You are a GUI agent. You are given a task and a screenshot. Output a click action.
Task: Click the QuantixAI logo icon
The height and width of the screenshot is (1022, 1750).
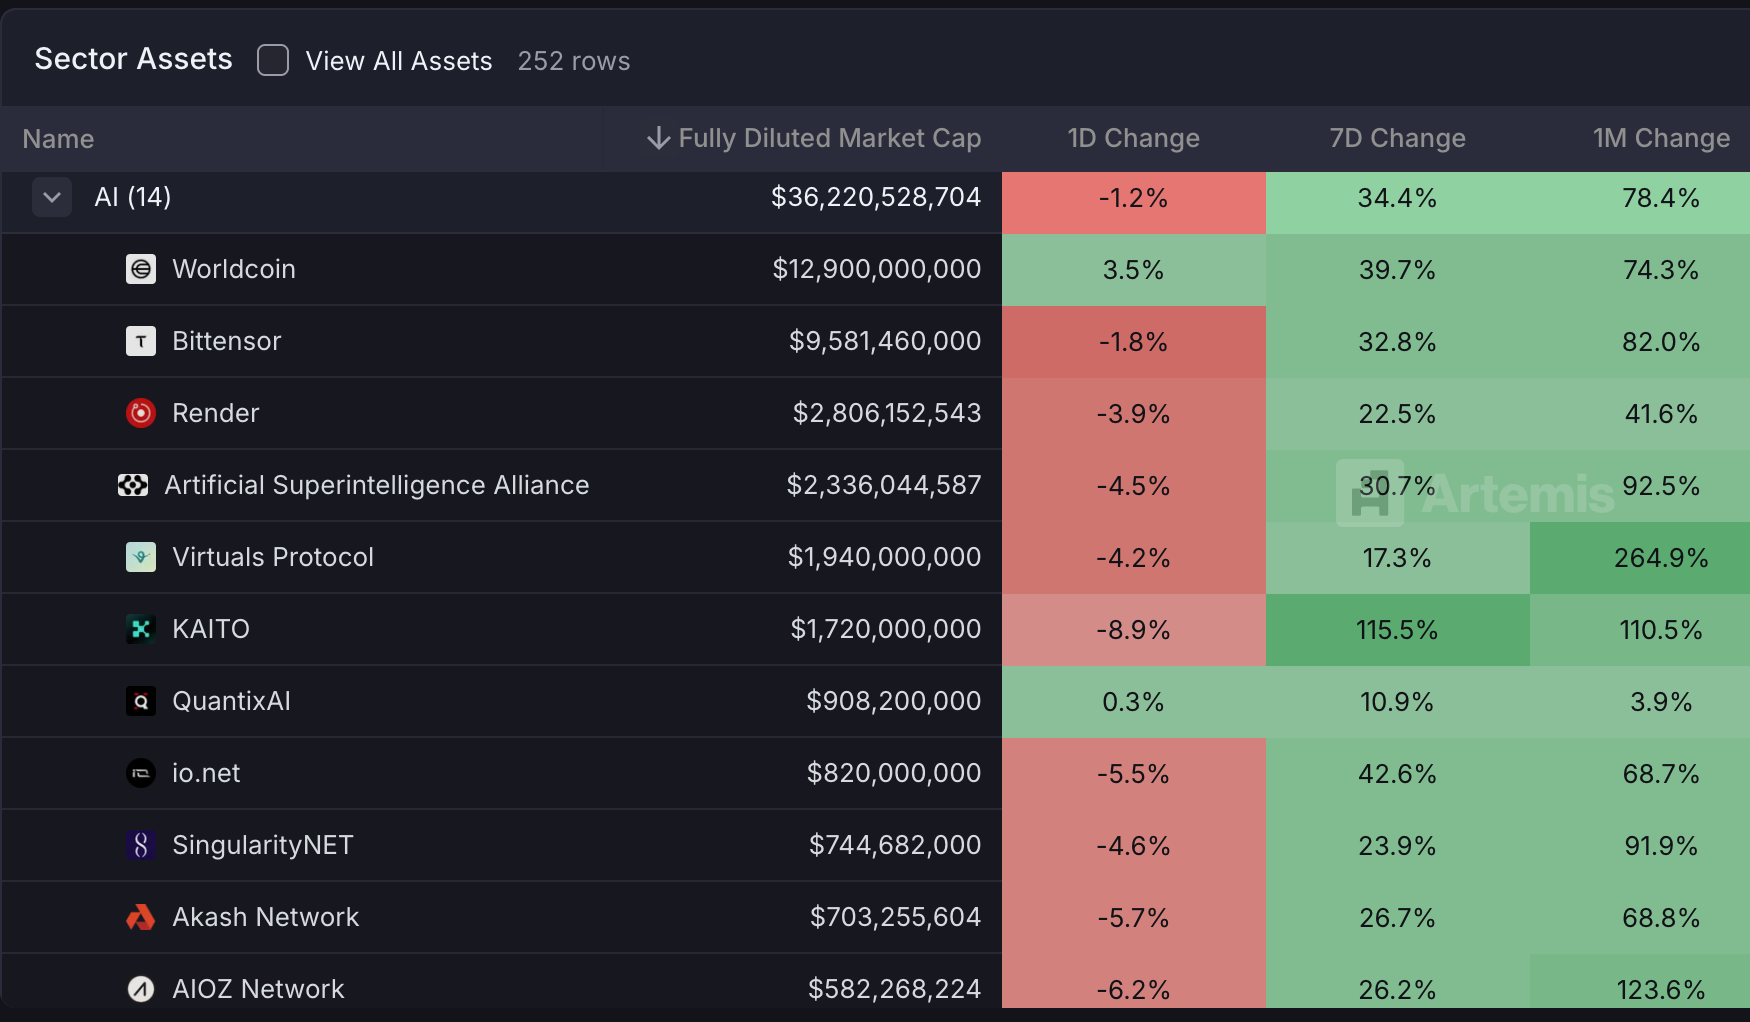coord(141,701)
